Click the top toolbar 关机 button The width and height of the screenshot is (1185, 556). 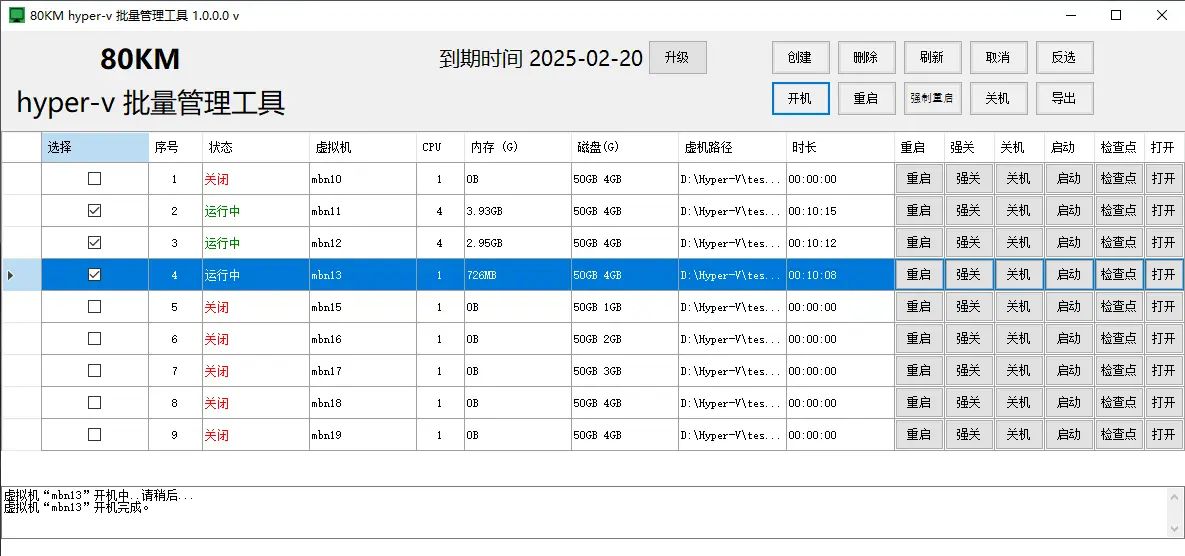pyautogui.click(x=998, y=98)
